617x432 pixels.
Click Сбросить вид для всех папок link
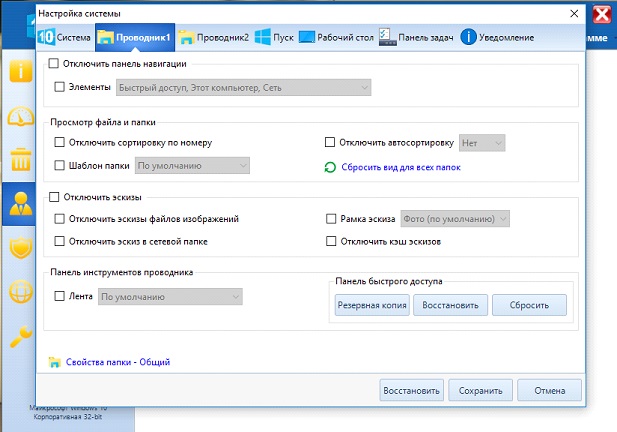[x=401, y=167]
